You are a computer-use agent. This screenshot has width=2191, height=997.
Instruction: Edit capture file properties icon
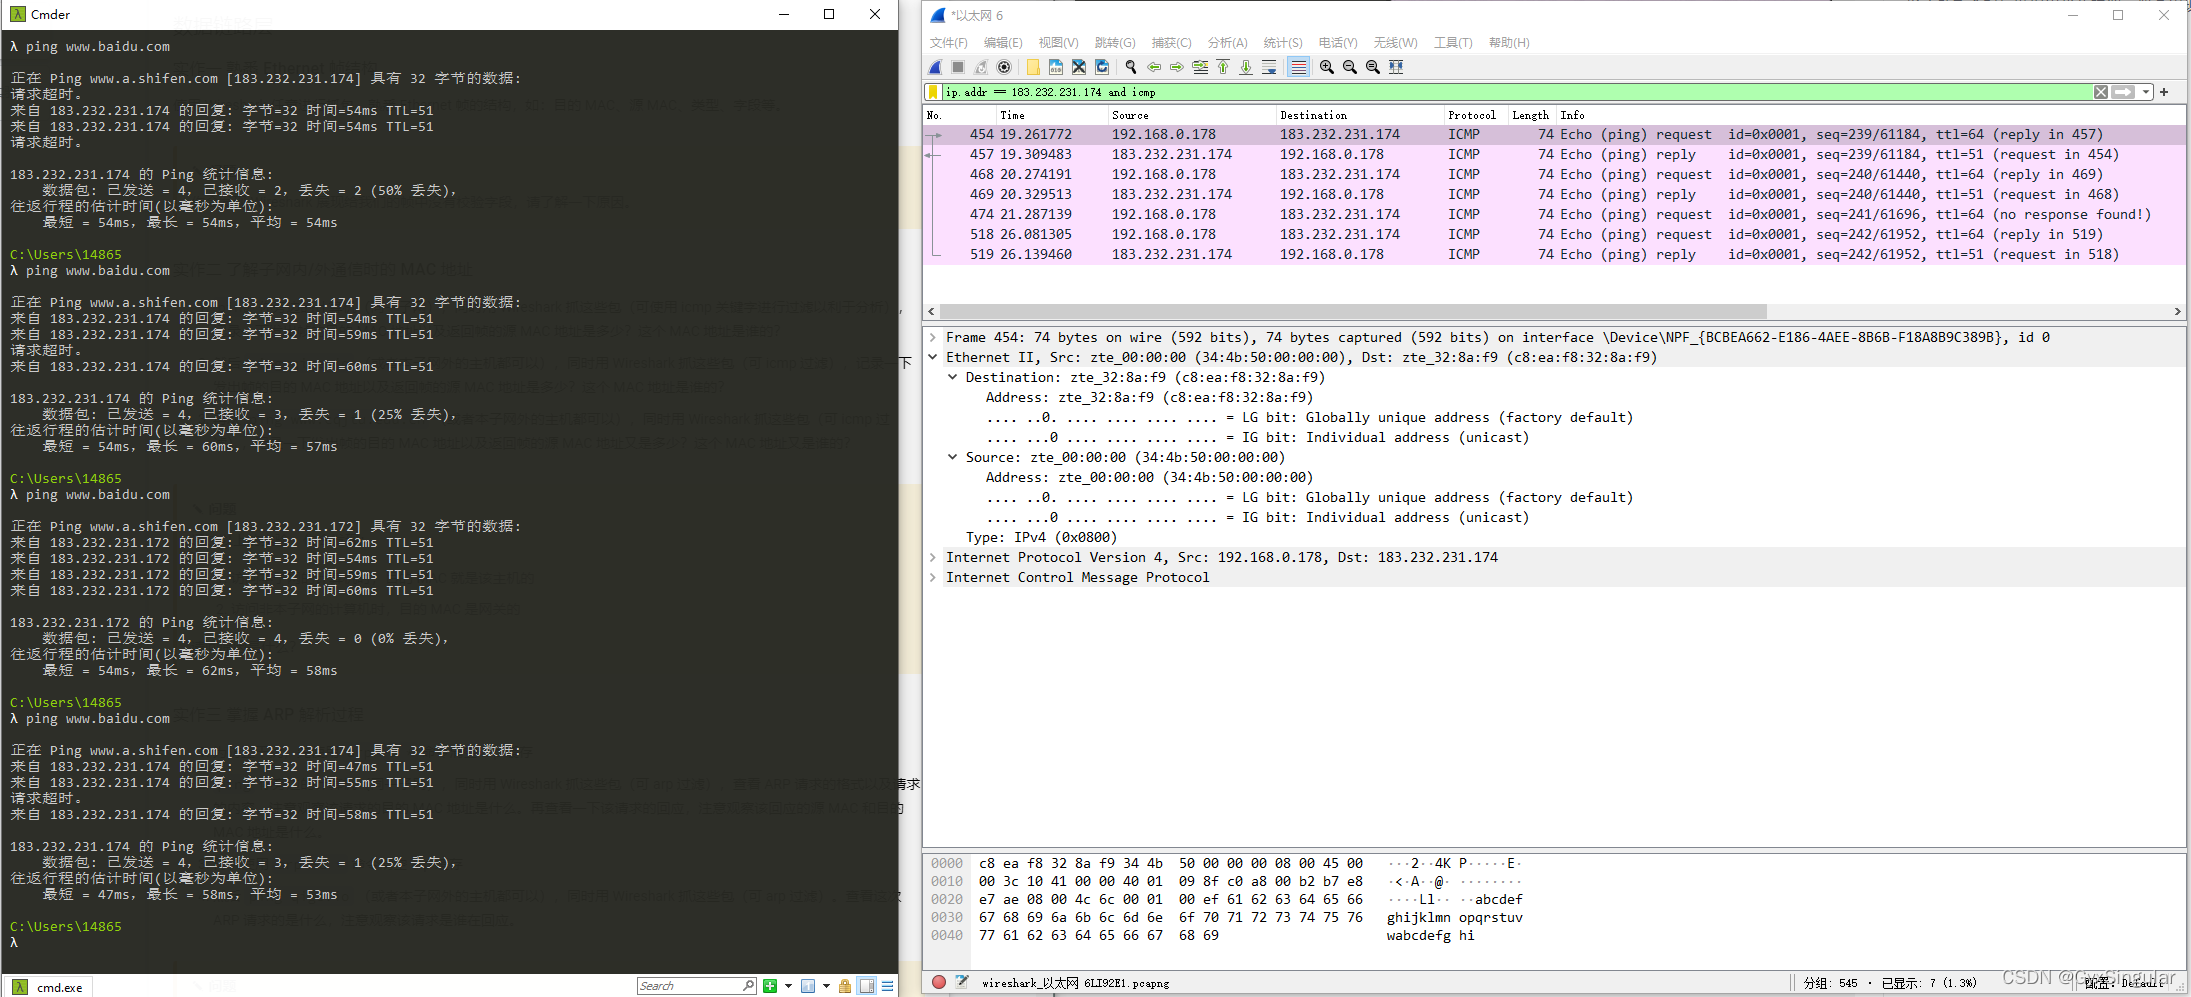coord(962,982)
